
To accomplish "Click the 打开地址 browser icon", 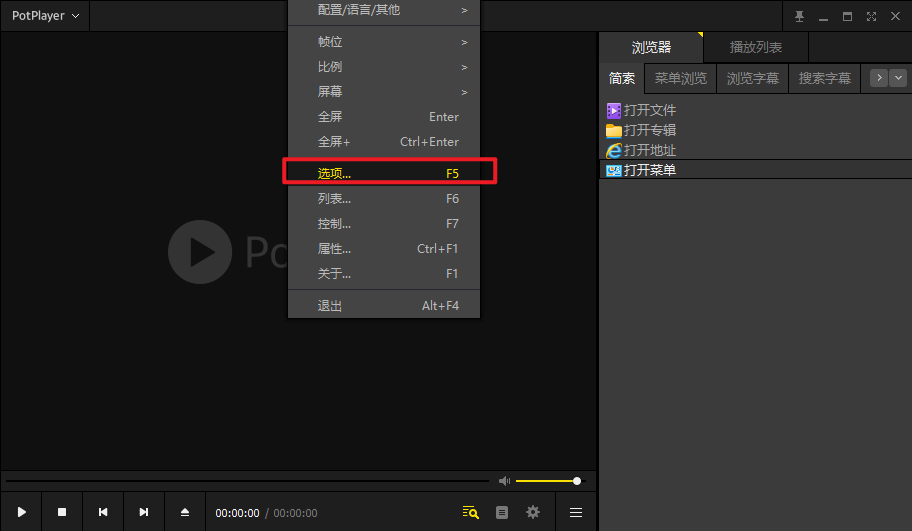I will point(614,150).
